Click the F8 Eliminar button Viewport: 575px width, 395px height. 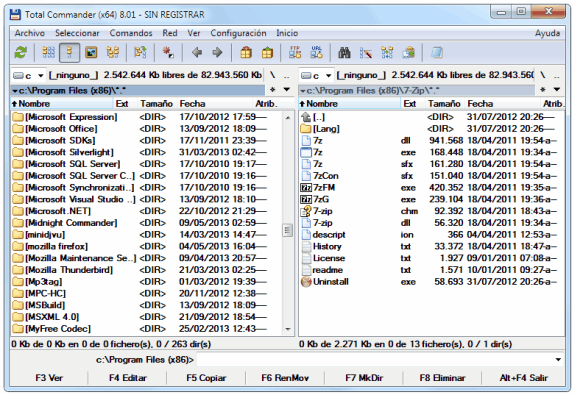pyautogui.click(x=442, y=378)
